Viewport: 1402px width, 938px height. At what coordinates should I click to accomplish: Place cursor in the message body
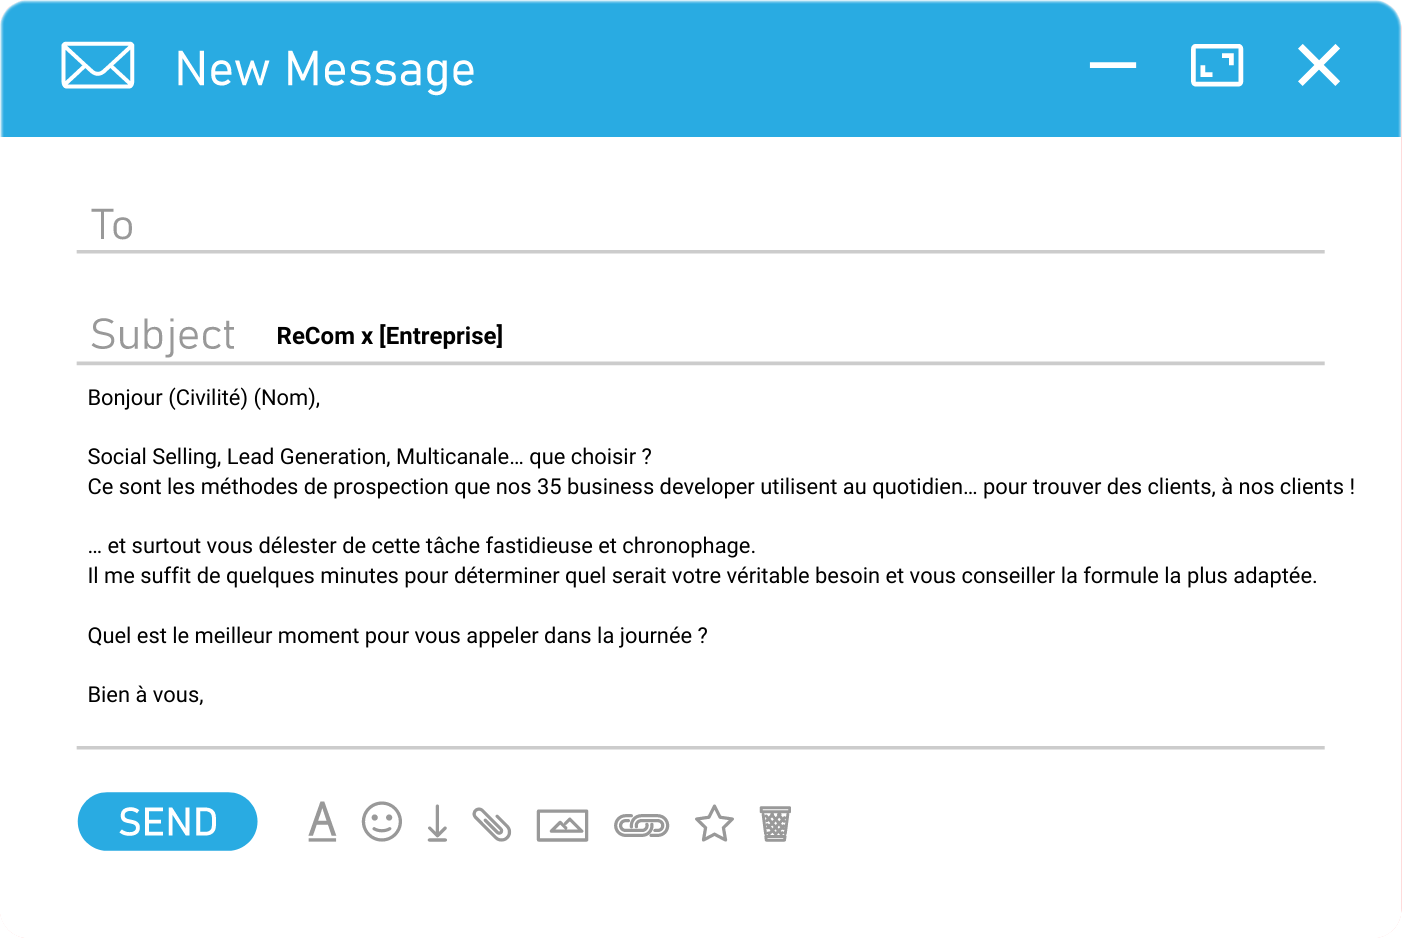coord(600,545)
